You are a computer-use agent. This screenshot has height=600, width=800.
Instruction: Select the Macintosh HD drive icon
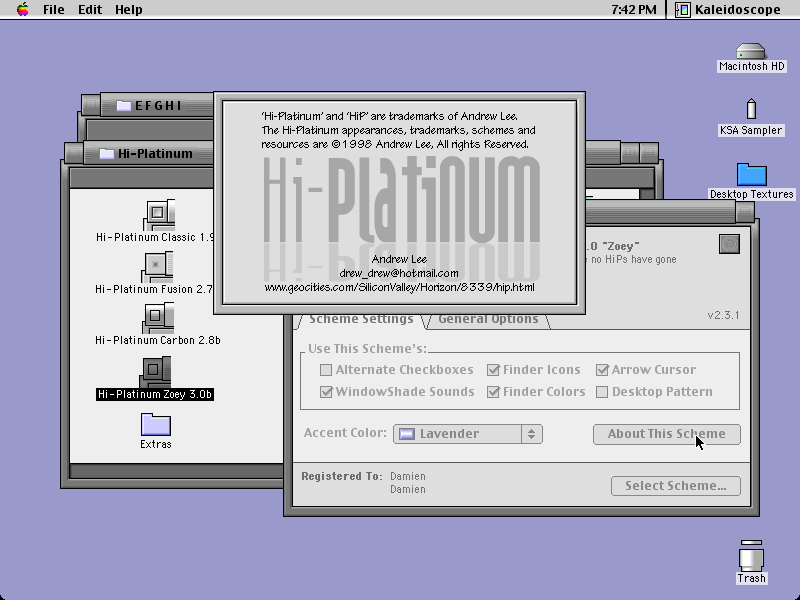751,52
